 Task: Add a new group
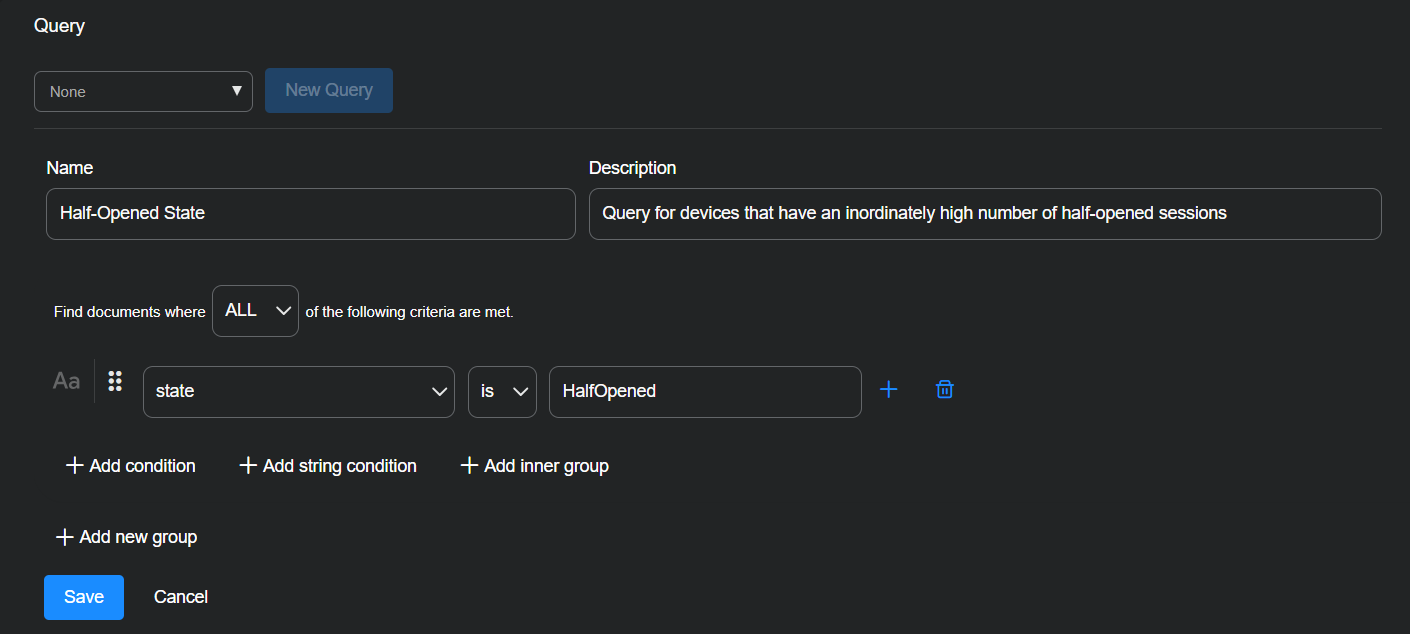[x=126, y=537]
